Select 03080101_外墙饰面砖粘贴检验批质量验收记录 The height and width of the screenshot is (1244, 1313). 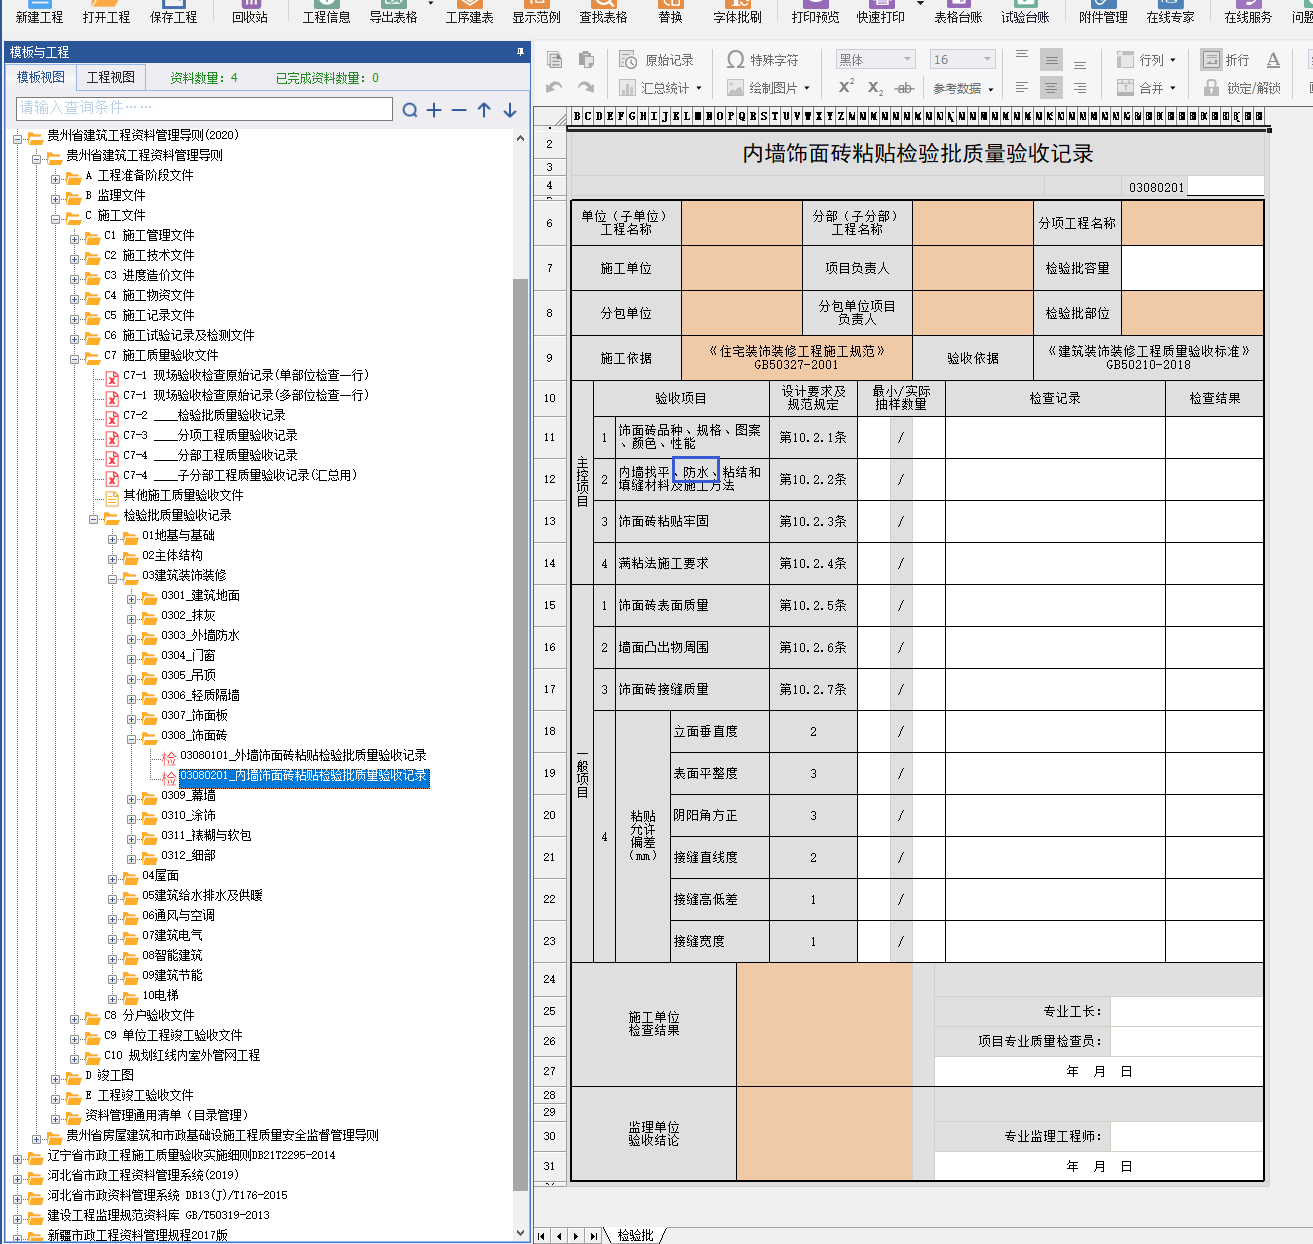click(x=303, y=755)
